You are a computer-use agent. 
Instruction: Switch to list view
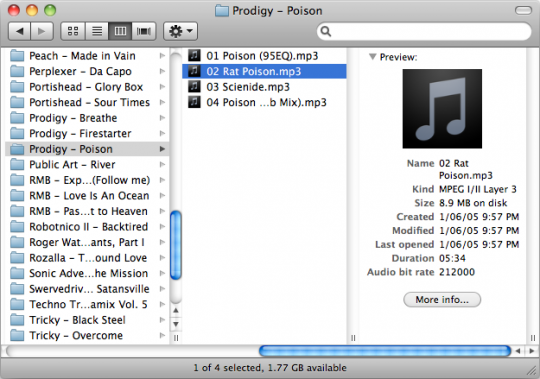(97, 31)
